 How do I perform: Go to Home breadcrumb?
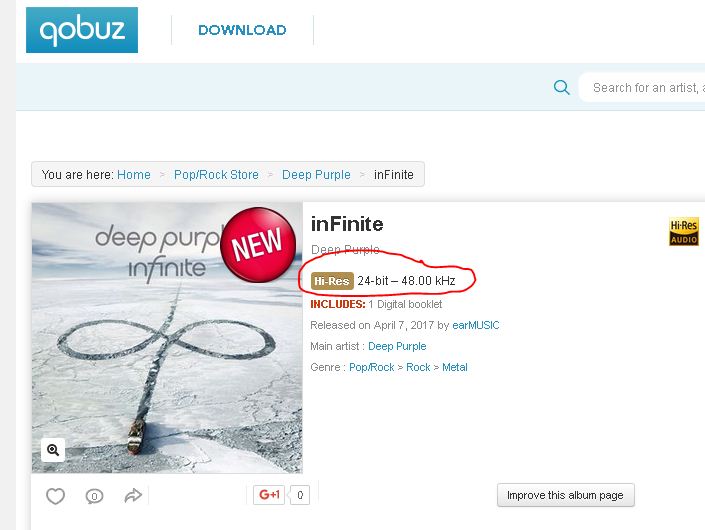pyautogui.click(x=134, y=174)
